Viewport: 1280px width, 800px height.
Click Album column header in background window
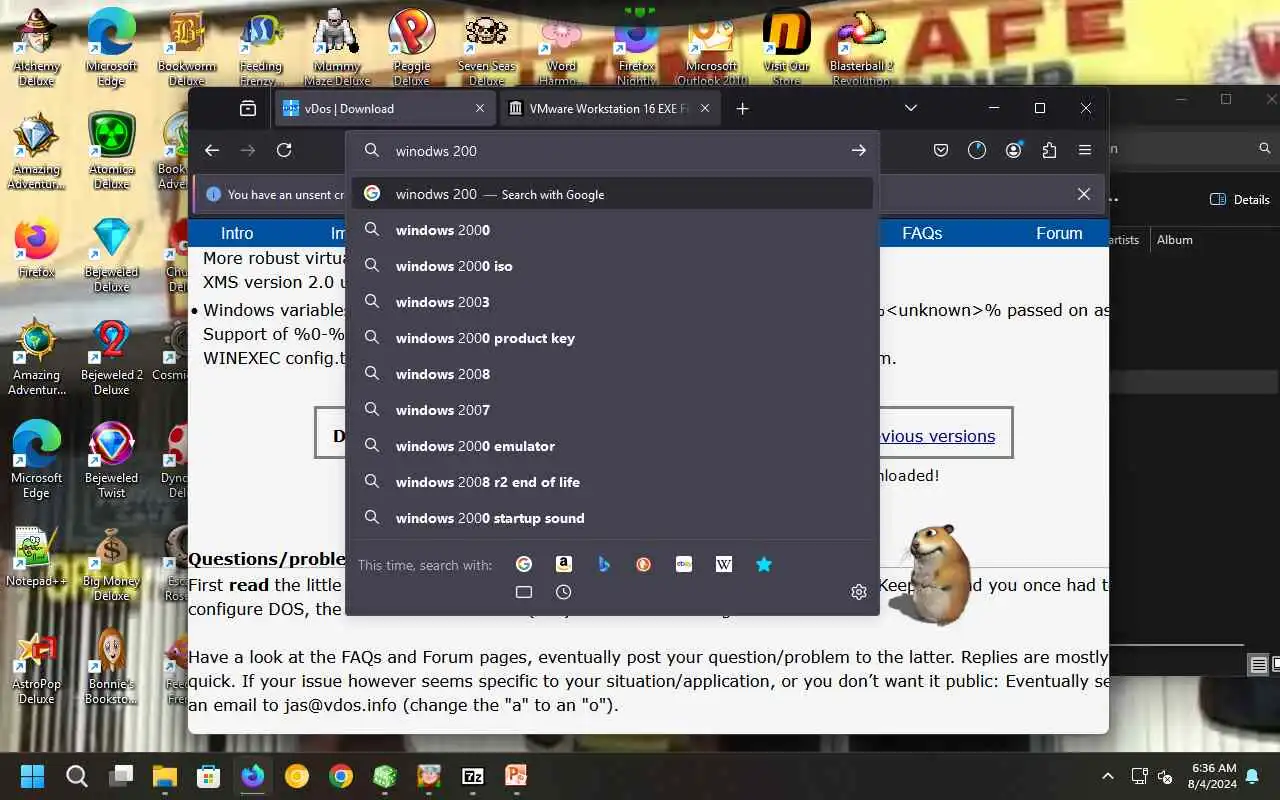[x=1175, y=240]
